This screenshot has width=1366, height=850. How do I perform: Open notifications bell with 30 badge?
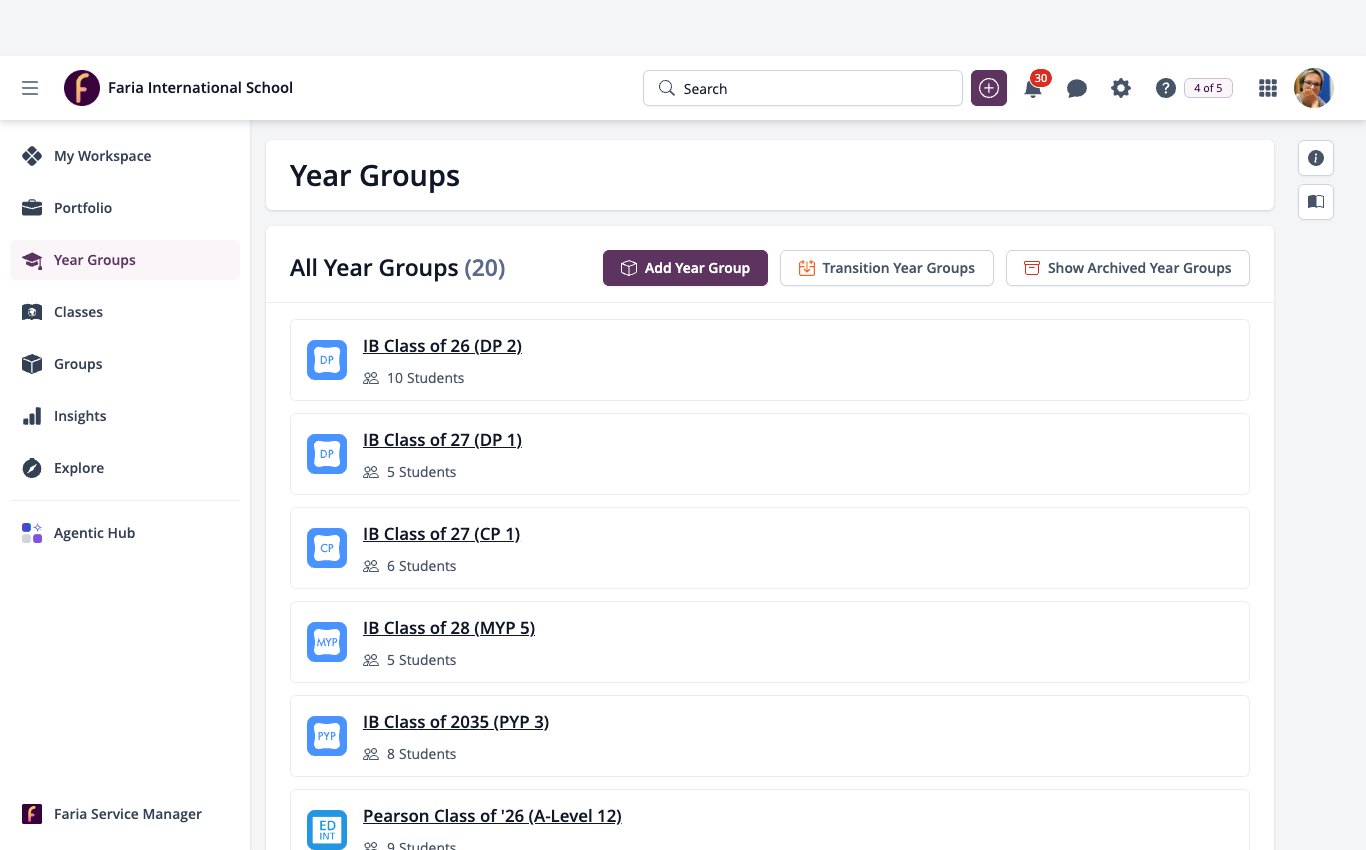(x=1035, y=86)
